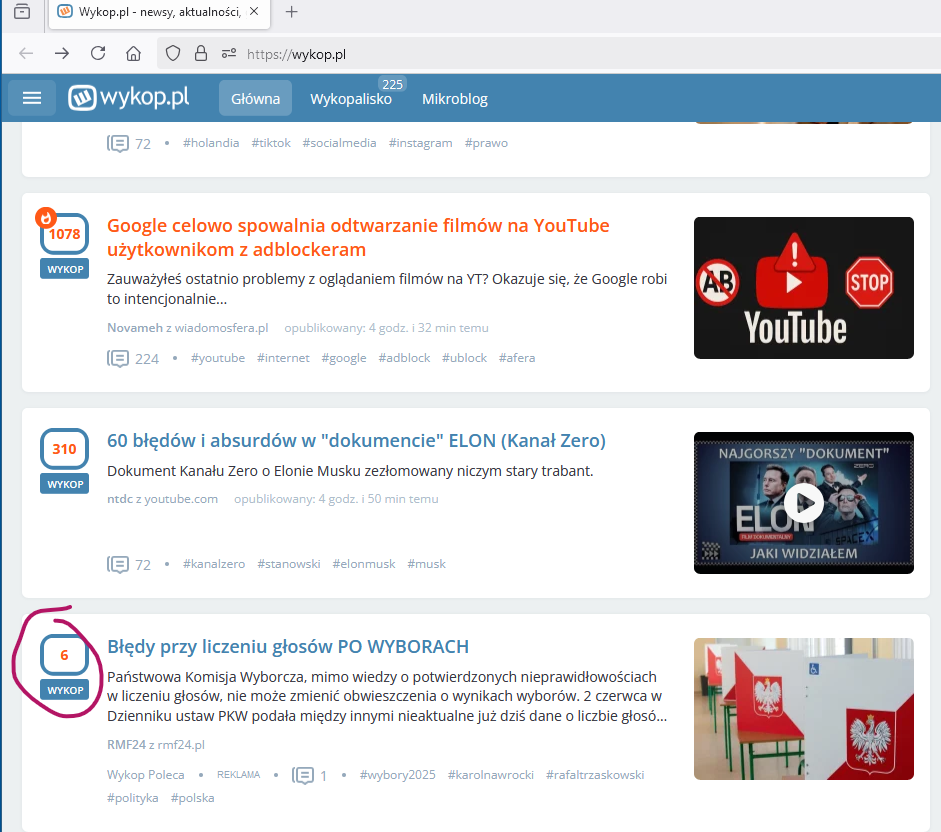Image resolution: width=941 pixels, height=832 pixels.
Task: Reload the page with browser refresh icon
Action: tap(98, 54)
